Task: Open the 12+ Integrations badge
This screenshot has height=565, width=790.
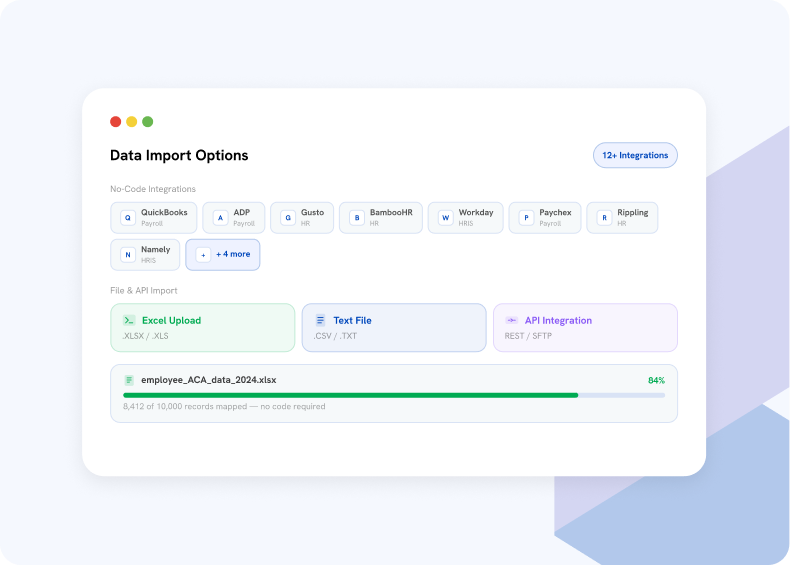Action: pyautogui.click(x=635, y=155)
